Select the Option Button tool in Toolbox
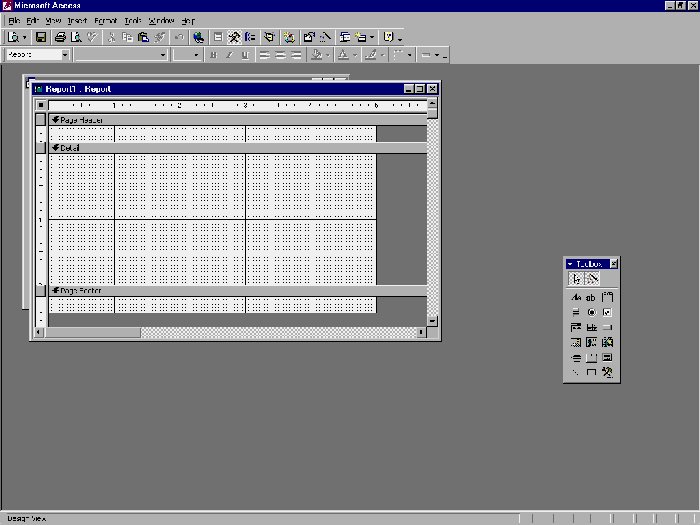This screenshot has height=525, width=700. coord(591,313)
